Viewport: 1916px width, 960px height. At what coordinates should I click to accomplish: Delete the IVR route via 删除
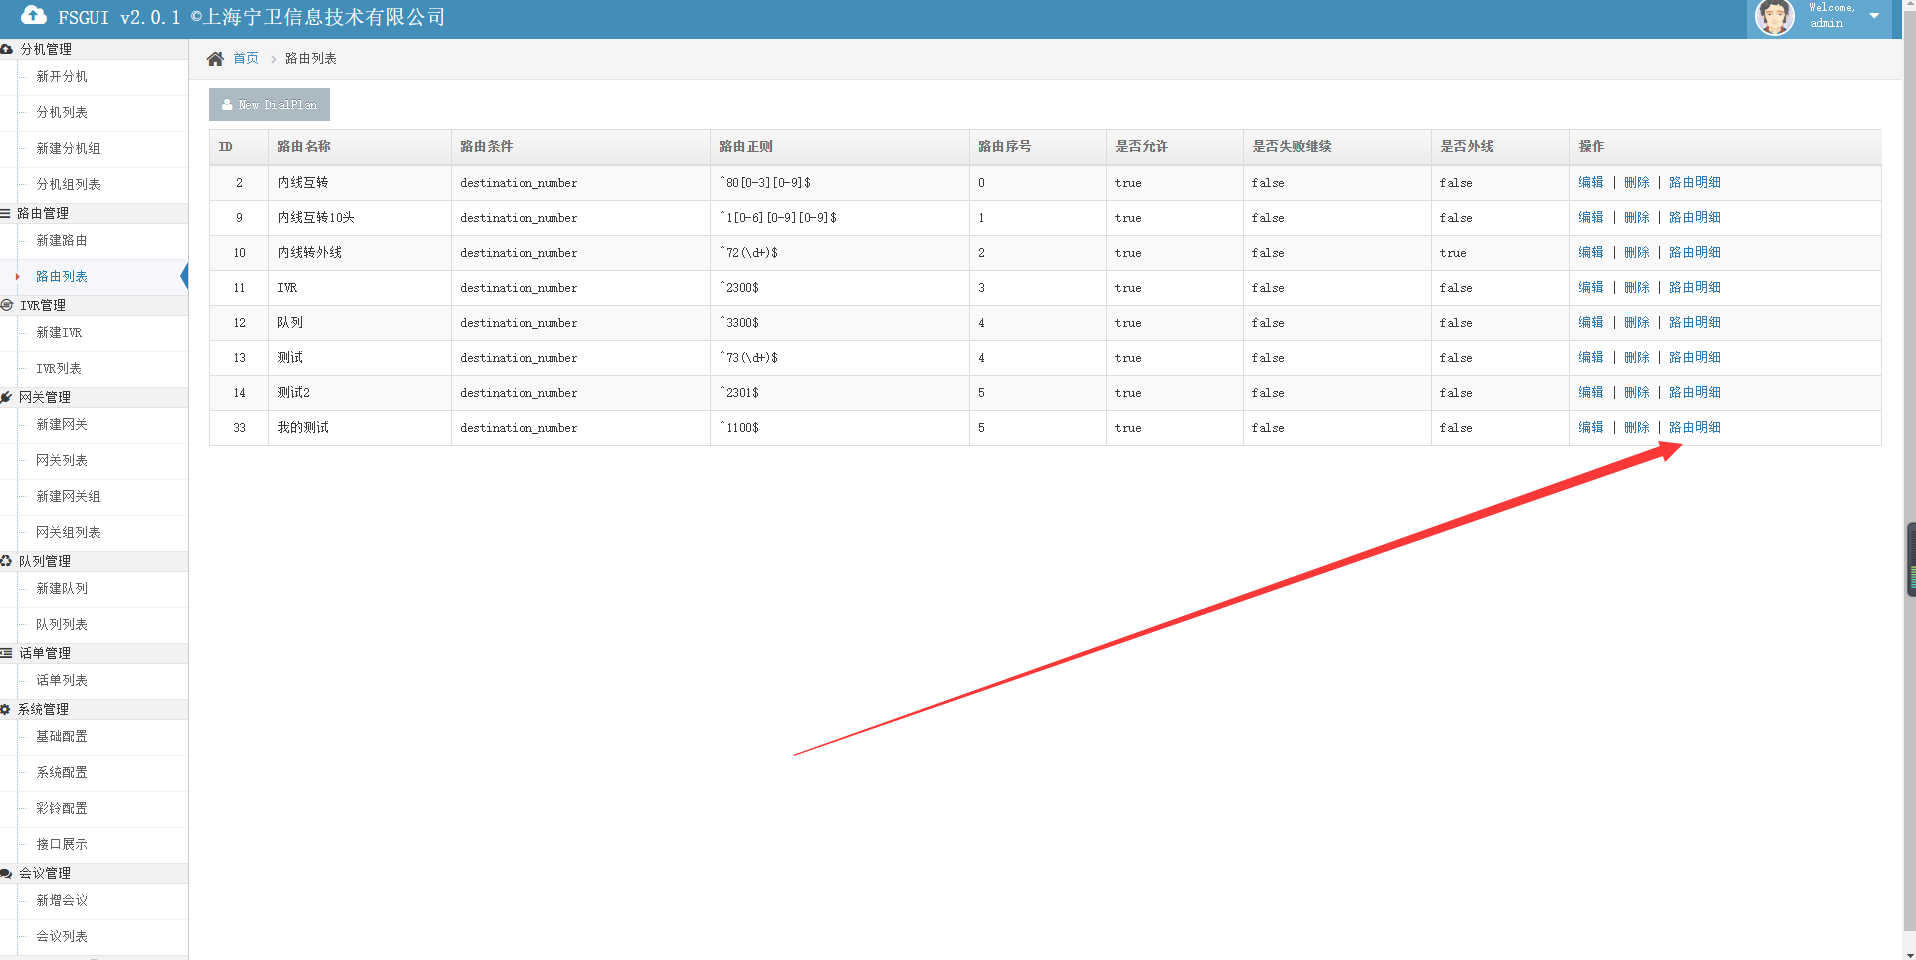click(1636, 287)
